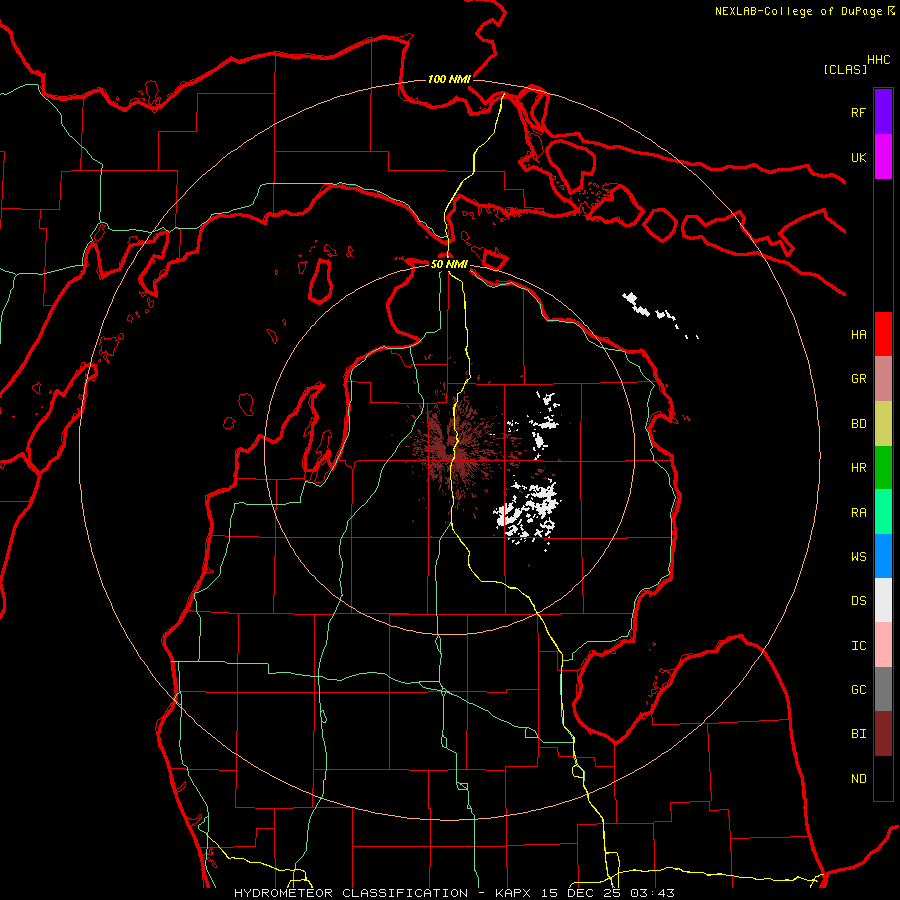Click the RA light green legend swatch
The image size is (900, 900).
point(883,512)
